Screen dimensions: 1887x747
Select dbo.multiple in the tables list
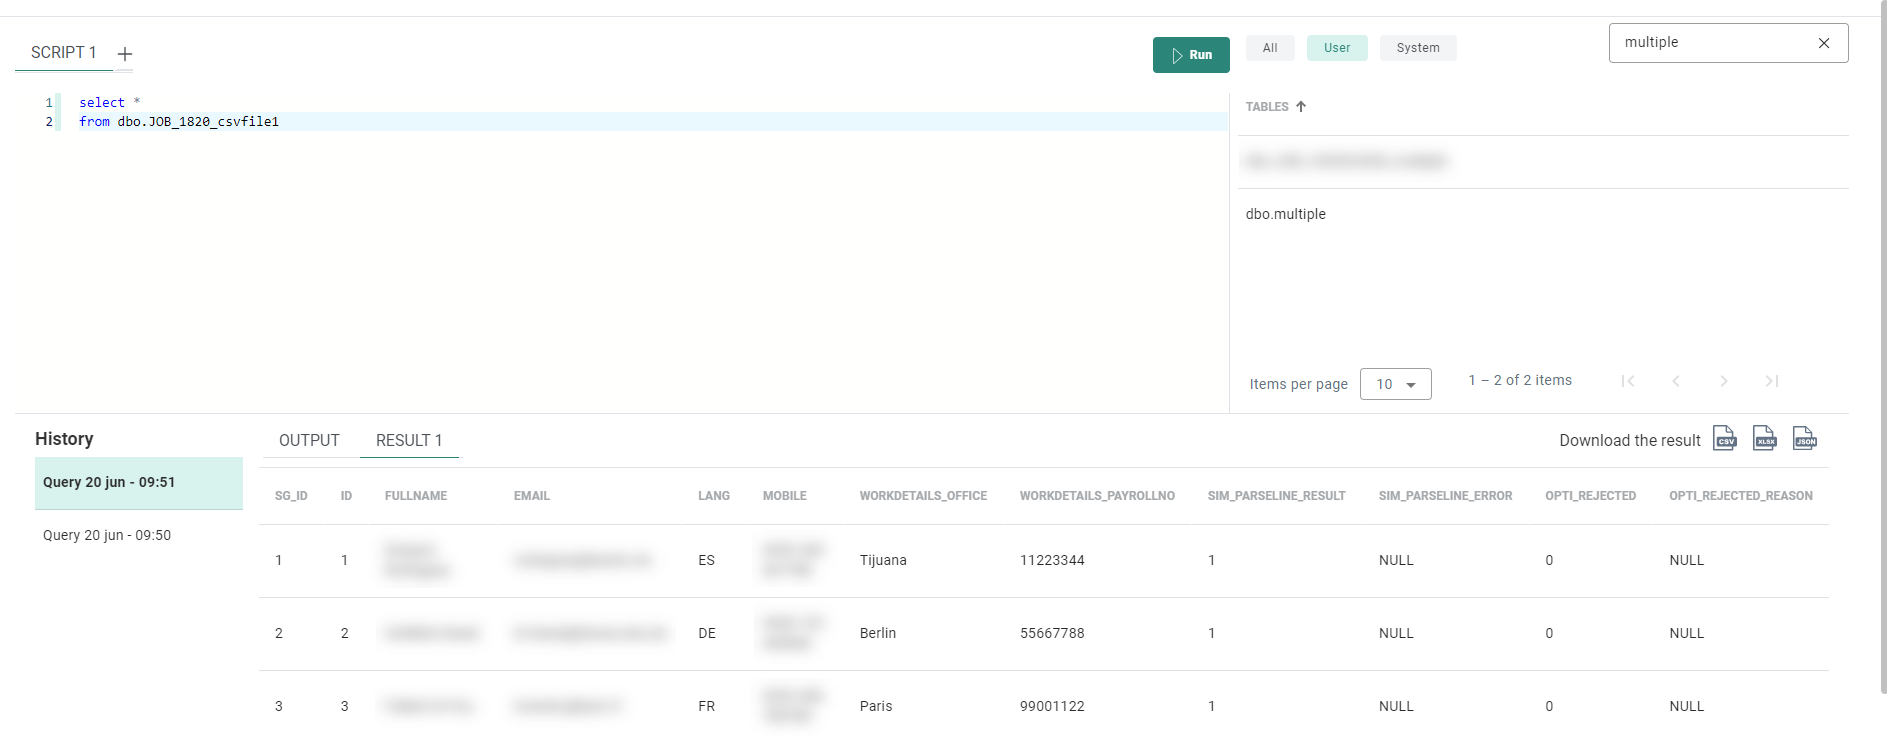click(x=1286, y=214)
